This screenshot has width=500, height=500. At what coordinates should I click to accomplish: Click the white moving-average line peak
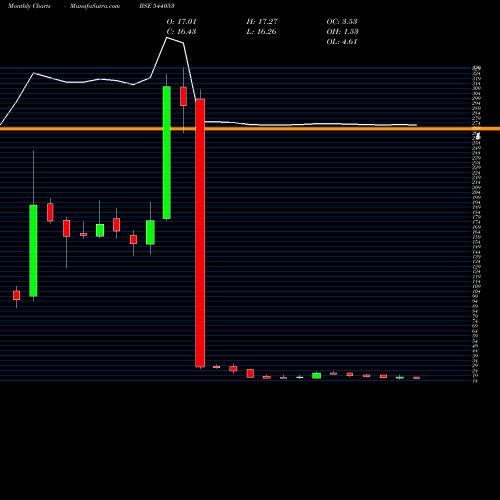click(167, 38)
